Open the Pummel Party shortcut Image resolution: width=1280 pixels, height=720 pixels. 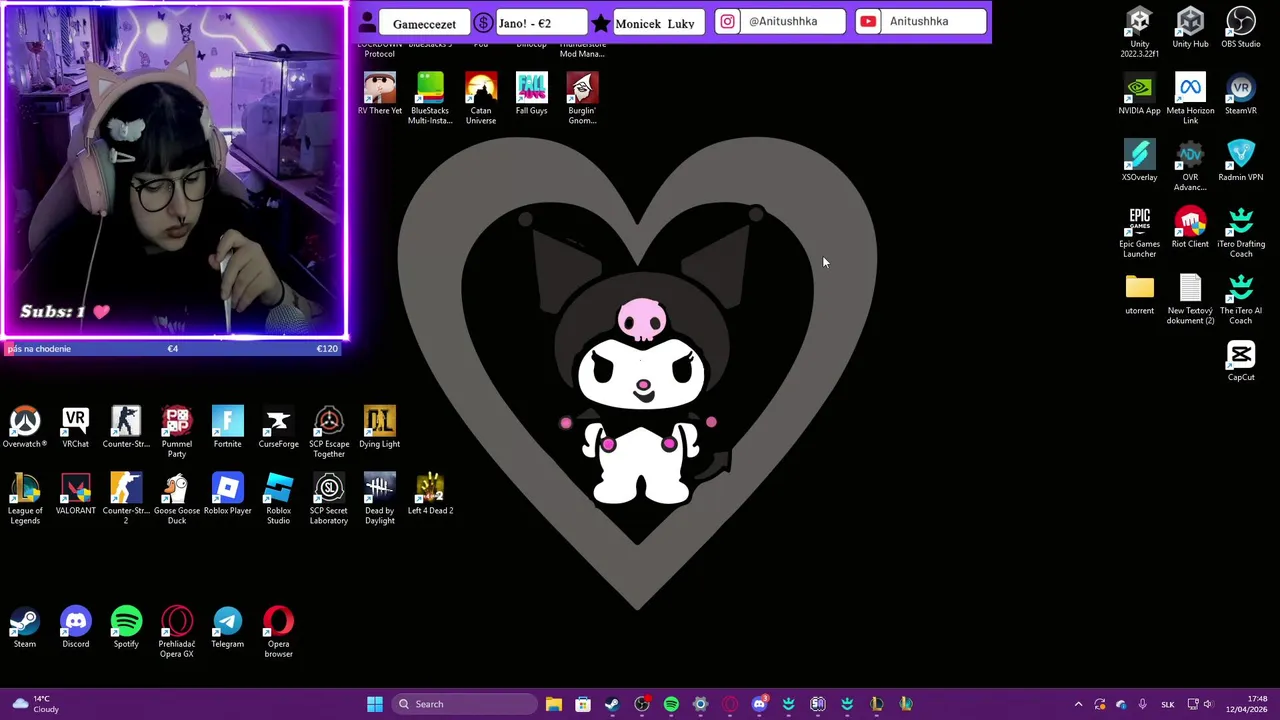(177, 432)
